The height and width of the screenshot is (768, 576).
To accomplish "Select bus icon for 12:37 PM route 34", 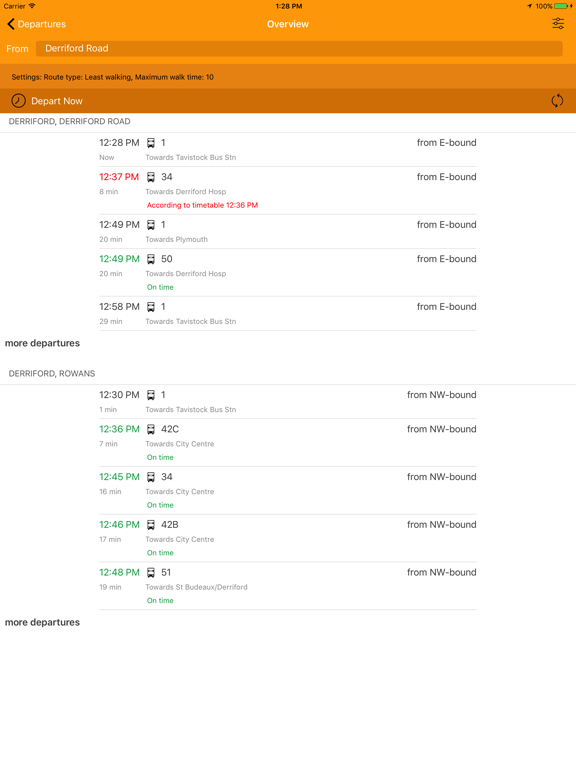I will tap(151, 177).
